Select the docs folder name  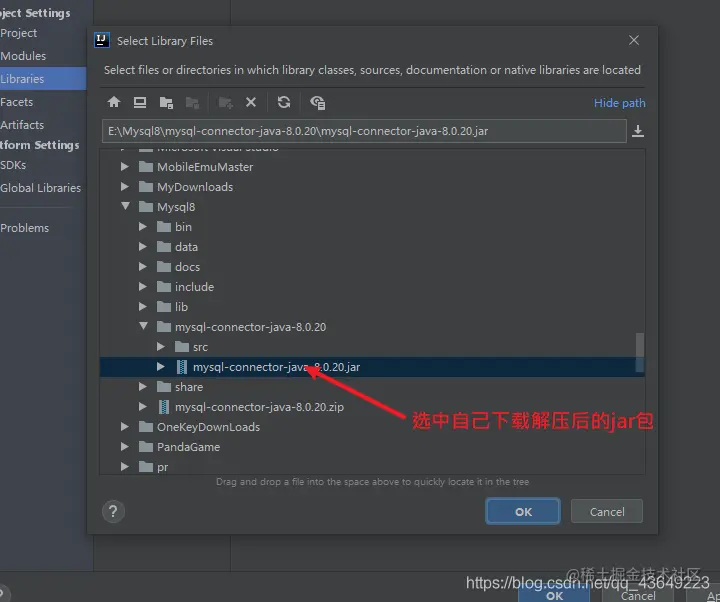tap(187, 267)
